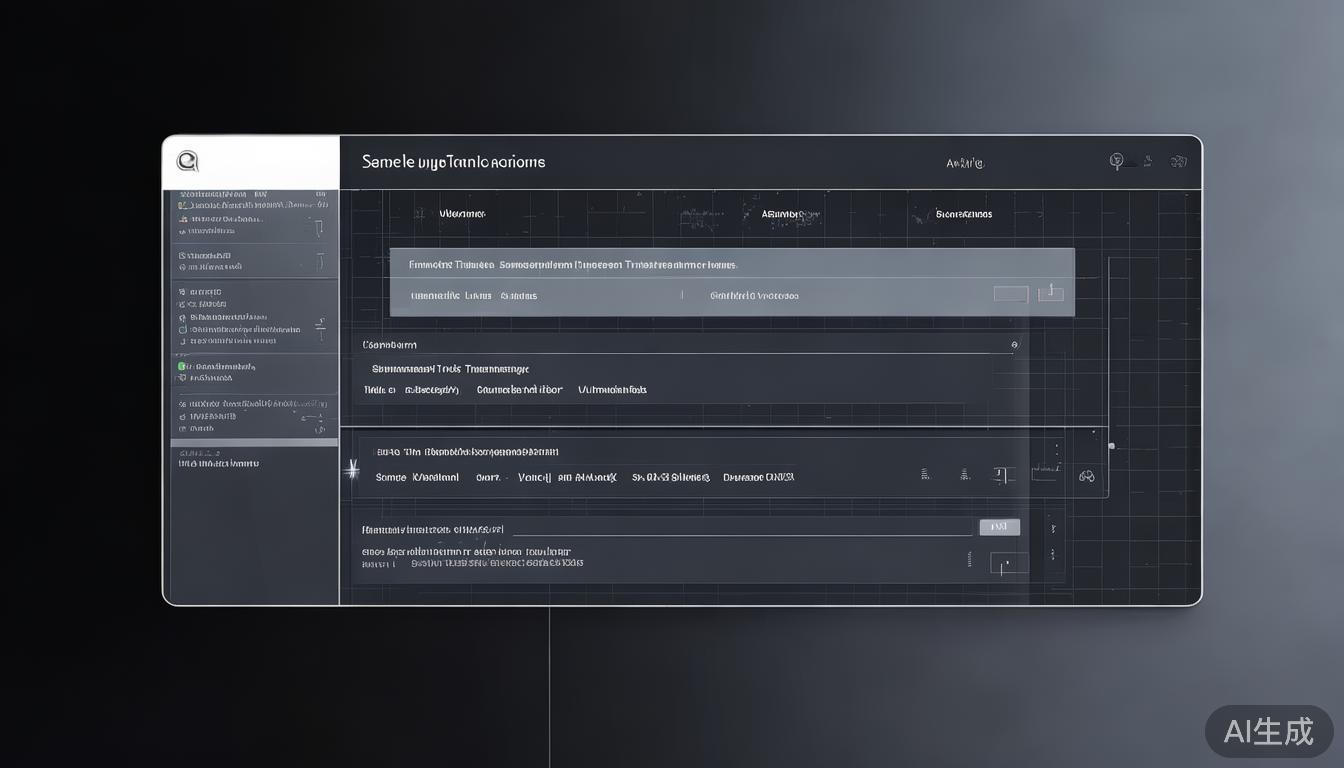Click the sparkle star icon on panel edge
The image size is (1344, 768).
click(x=352, y=469)
